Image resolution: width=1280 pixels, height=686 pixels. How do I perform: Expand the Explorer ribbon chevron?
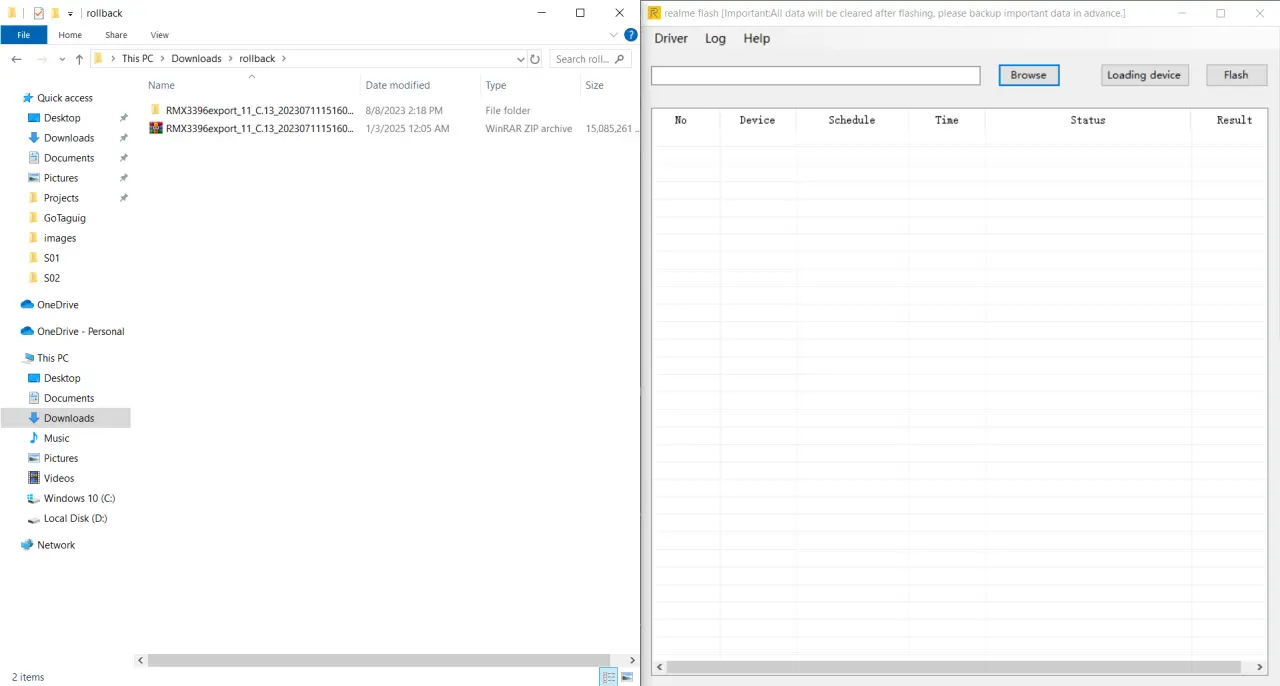click(614, 35)
